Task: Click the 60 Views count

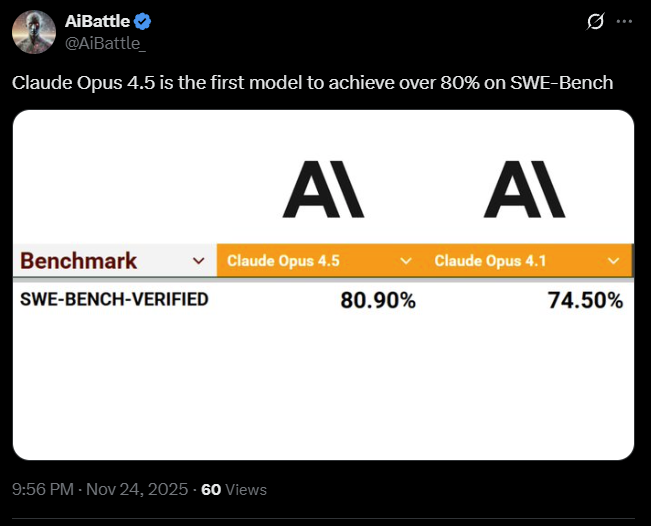Action: (233, 490)
